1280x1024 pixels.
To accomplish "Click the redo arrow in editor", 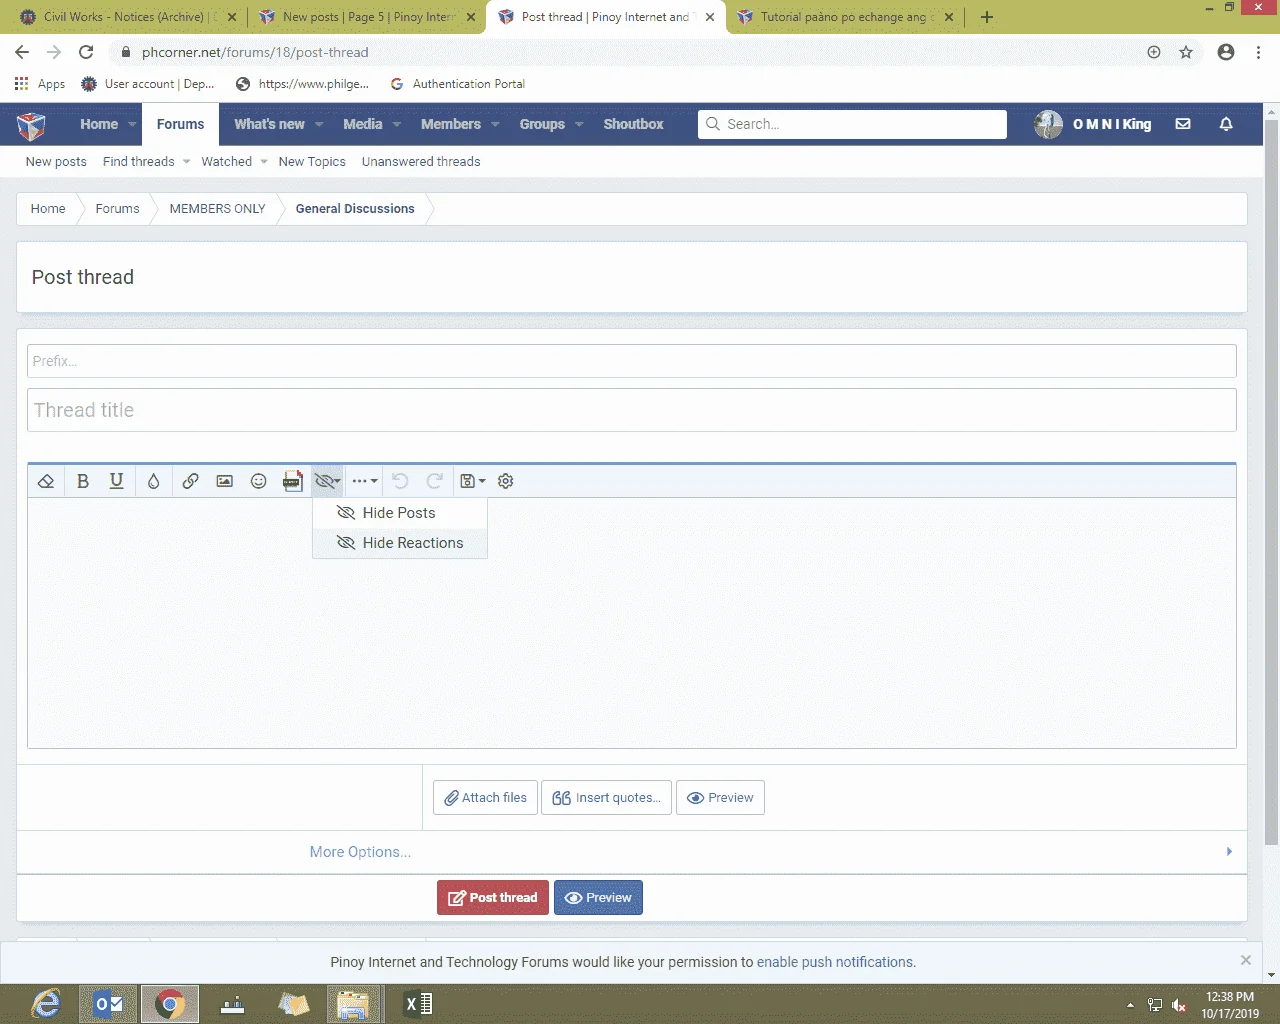I will click(x=434, y=481).
